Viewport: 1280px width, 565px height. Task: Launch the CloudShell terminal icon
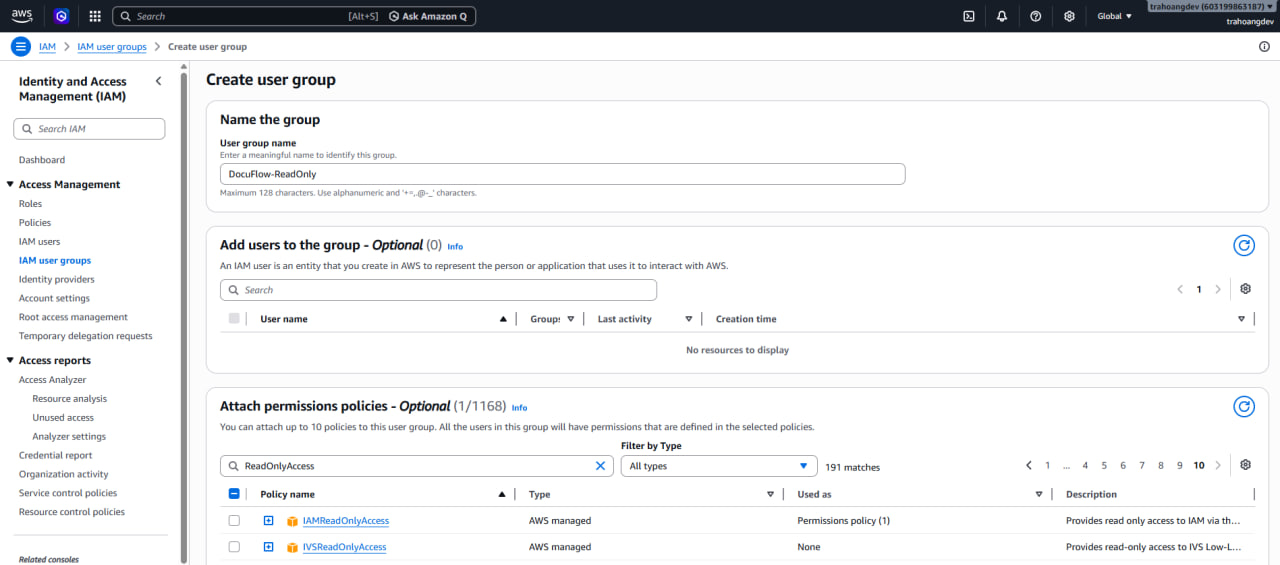tap(968, 16)
